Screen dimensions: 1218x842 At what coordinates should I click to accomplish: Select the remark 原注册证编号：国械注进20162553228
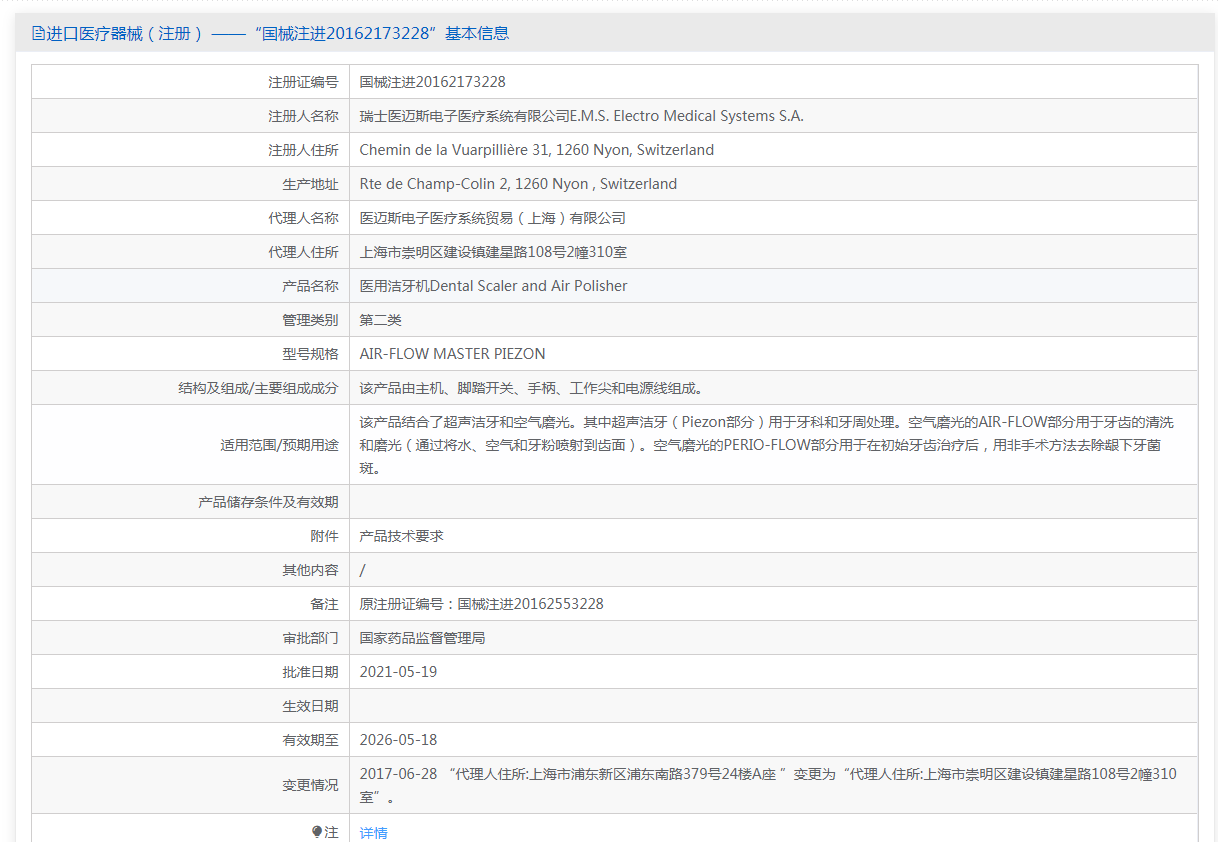(x=482, y=604)
